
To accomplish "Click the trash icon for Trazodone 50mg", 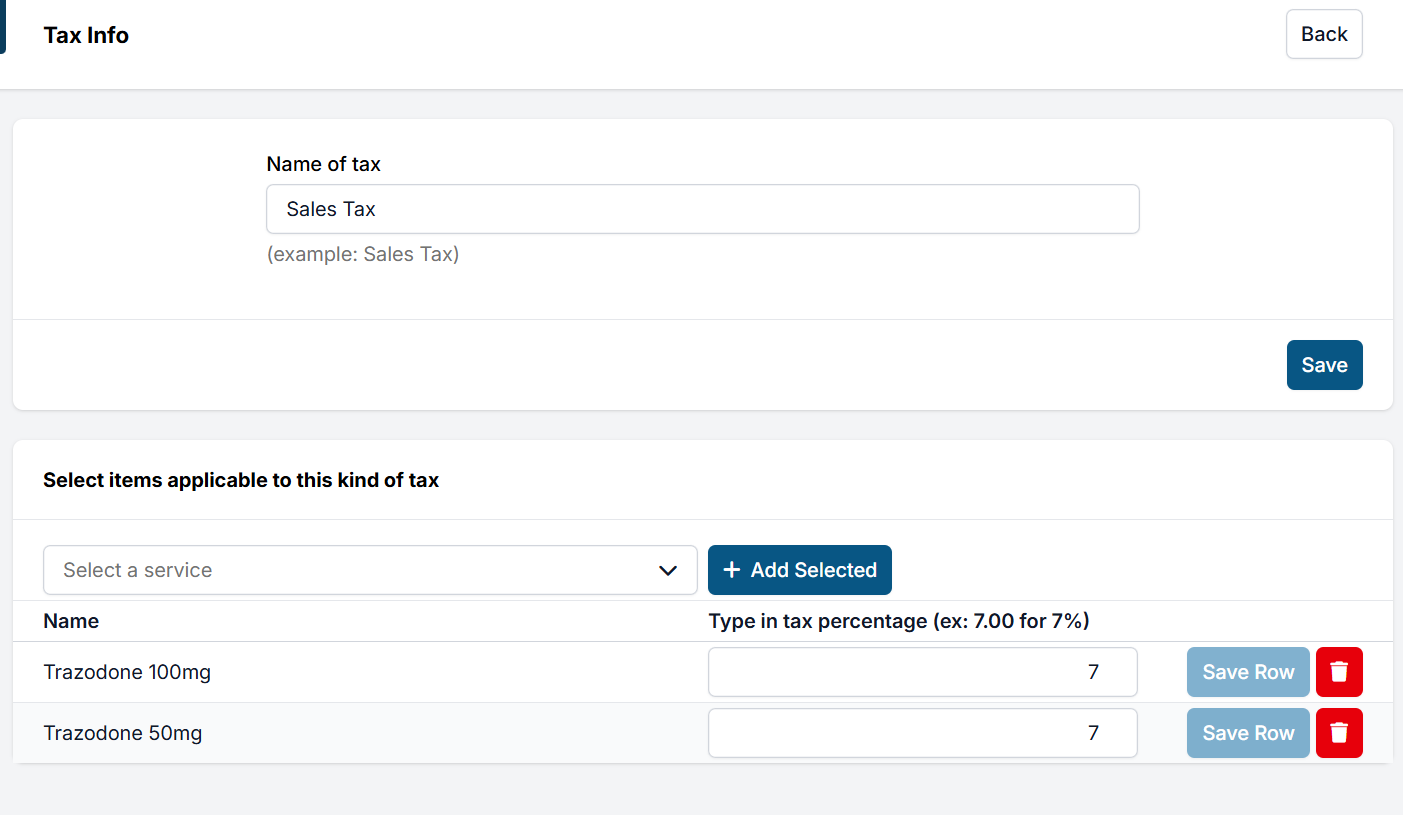I will (1339, 733).
